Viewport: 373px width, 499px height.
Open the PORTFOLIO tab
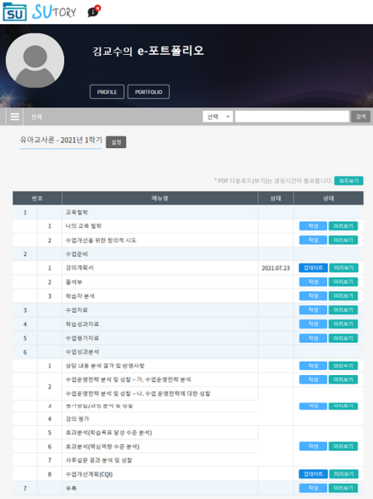149,92
